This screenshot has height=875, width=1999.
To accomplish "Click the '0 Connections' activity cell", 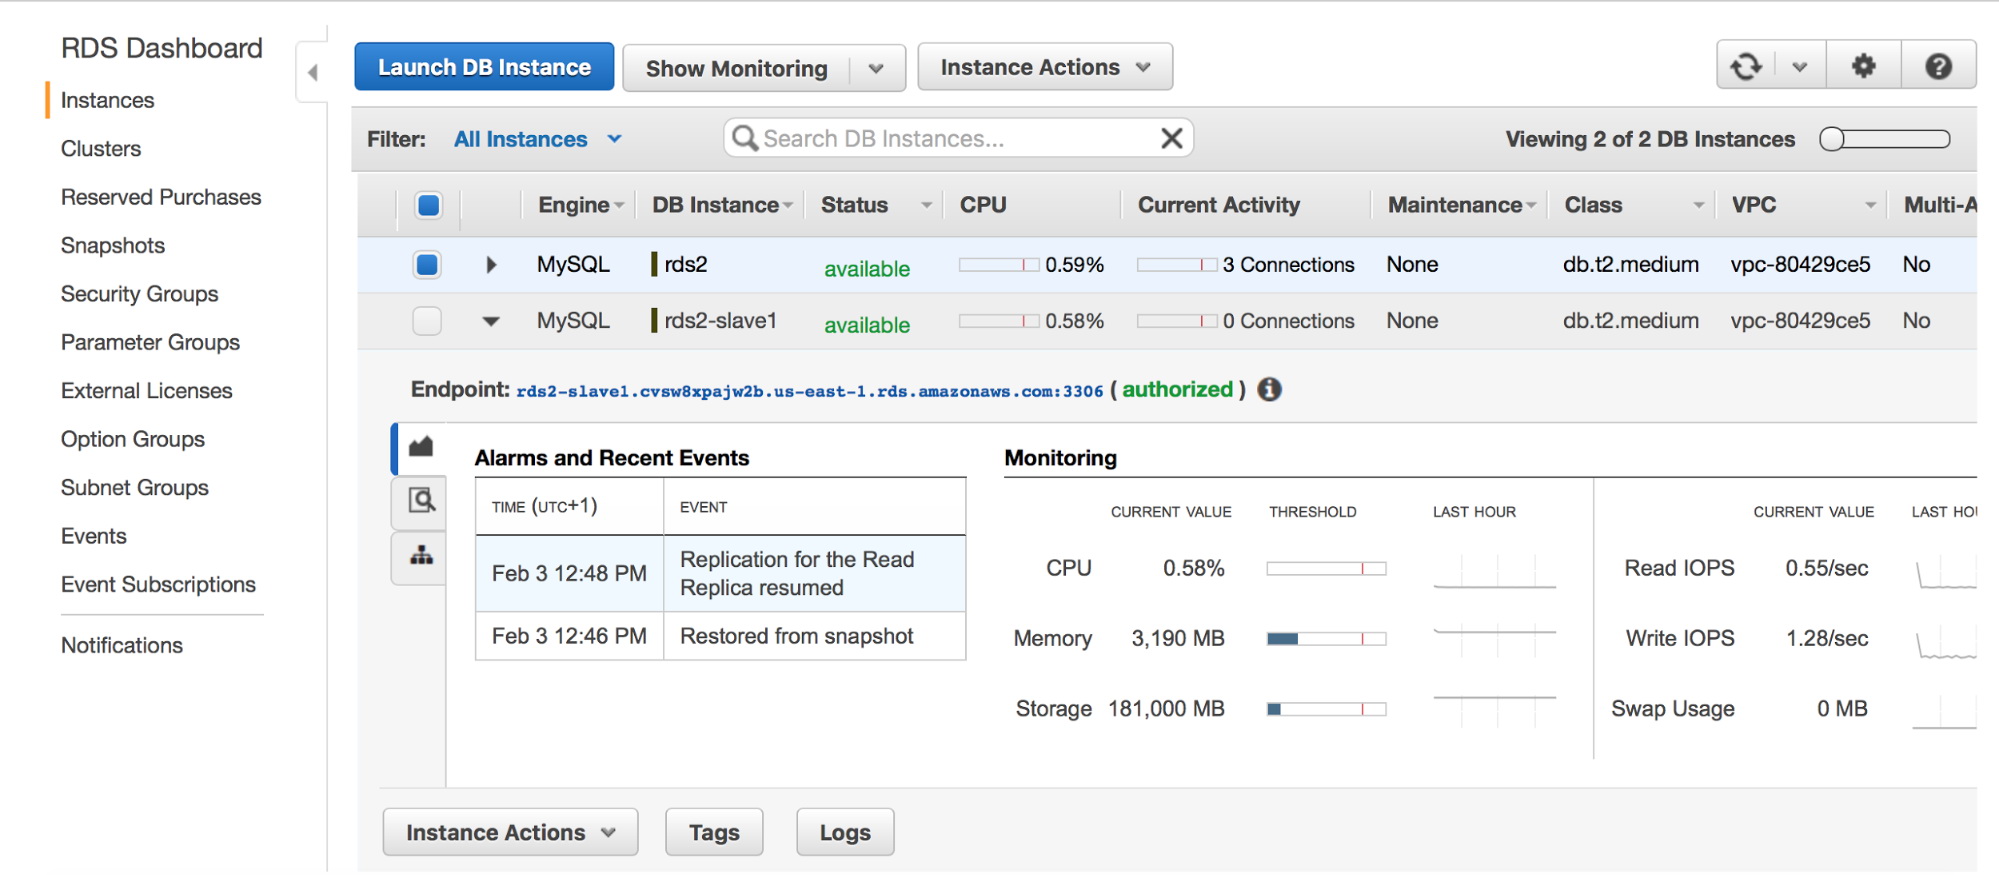I will pos(1288,321).
